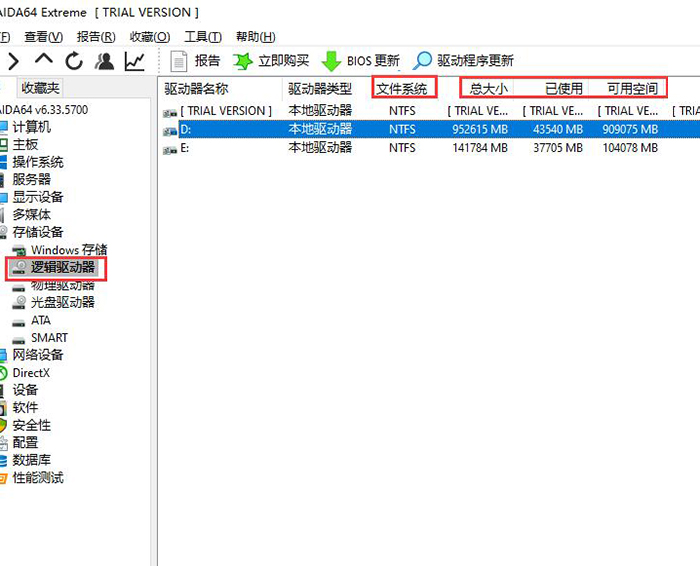
Task: Expand the 存储设备 tree node
Action: pyautogui.click(x=38, y=232)
